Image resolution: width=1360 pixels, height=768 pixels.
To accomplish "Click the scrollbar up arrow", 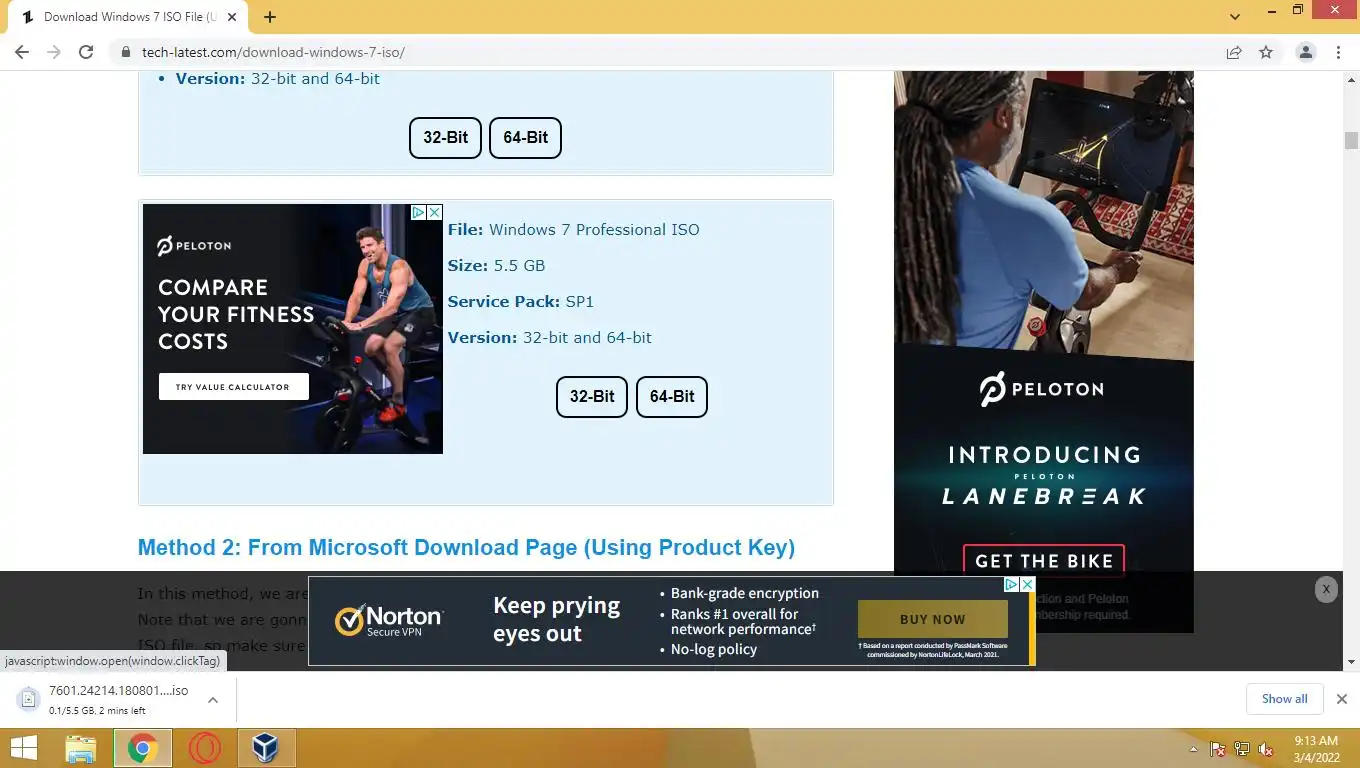I will click(1351, 78).
